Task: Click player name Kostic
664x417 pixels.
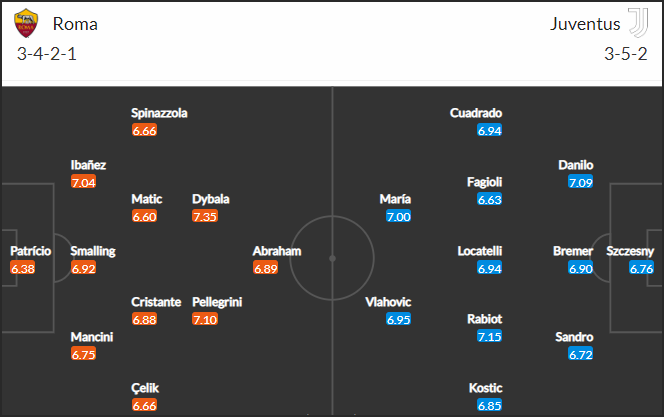Action: click(485, 388)
